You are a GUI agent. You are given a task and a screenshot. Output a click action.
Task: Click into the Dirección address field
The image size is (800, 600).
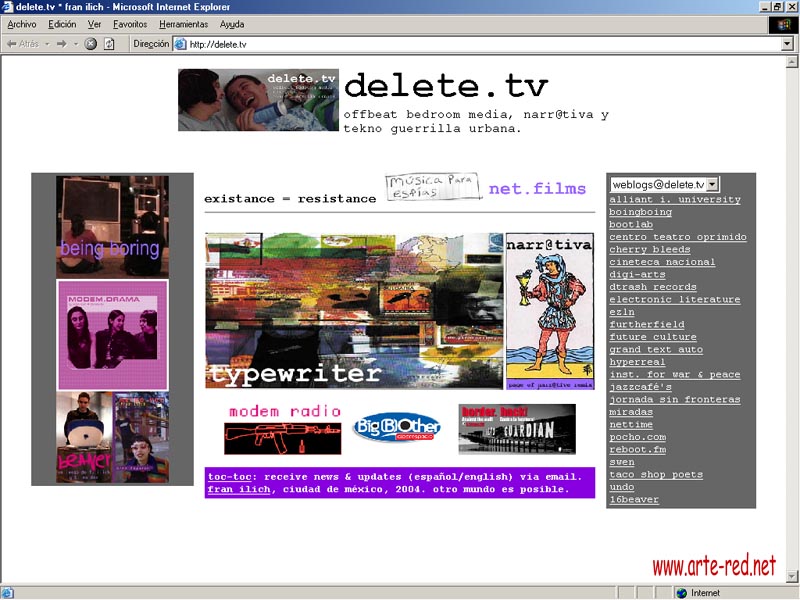(x=480, y=44)
